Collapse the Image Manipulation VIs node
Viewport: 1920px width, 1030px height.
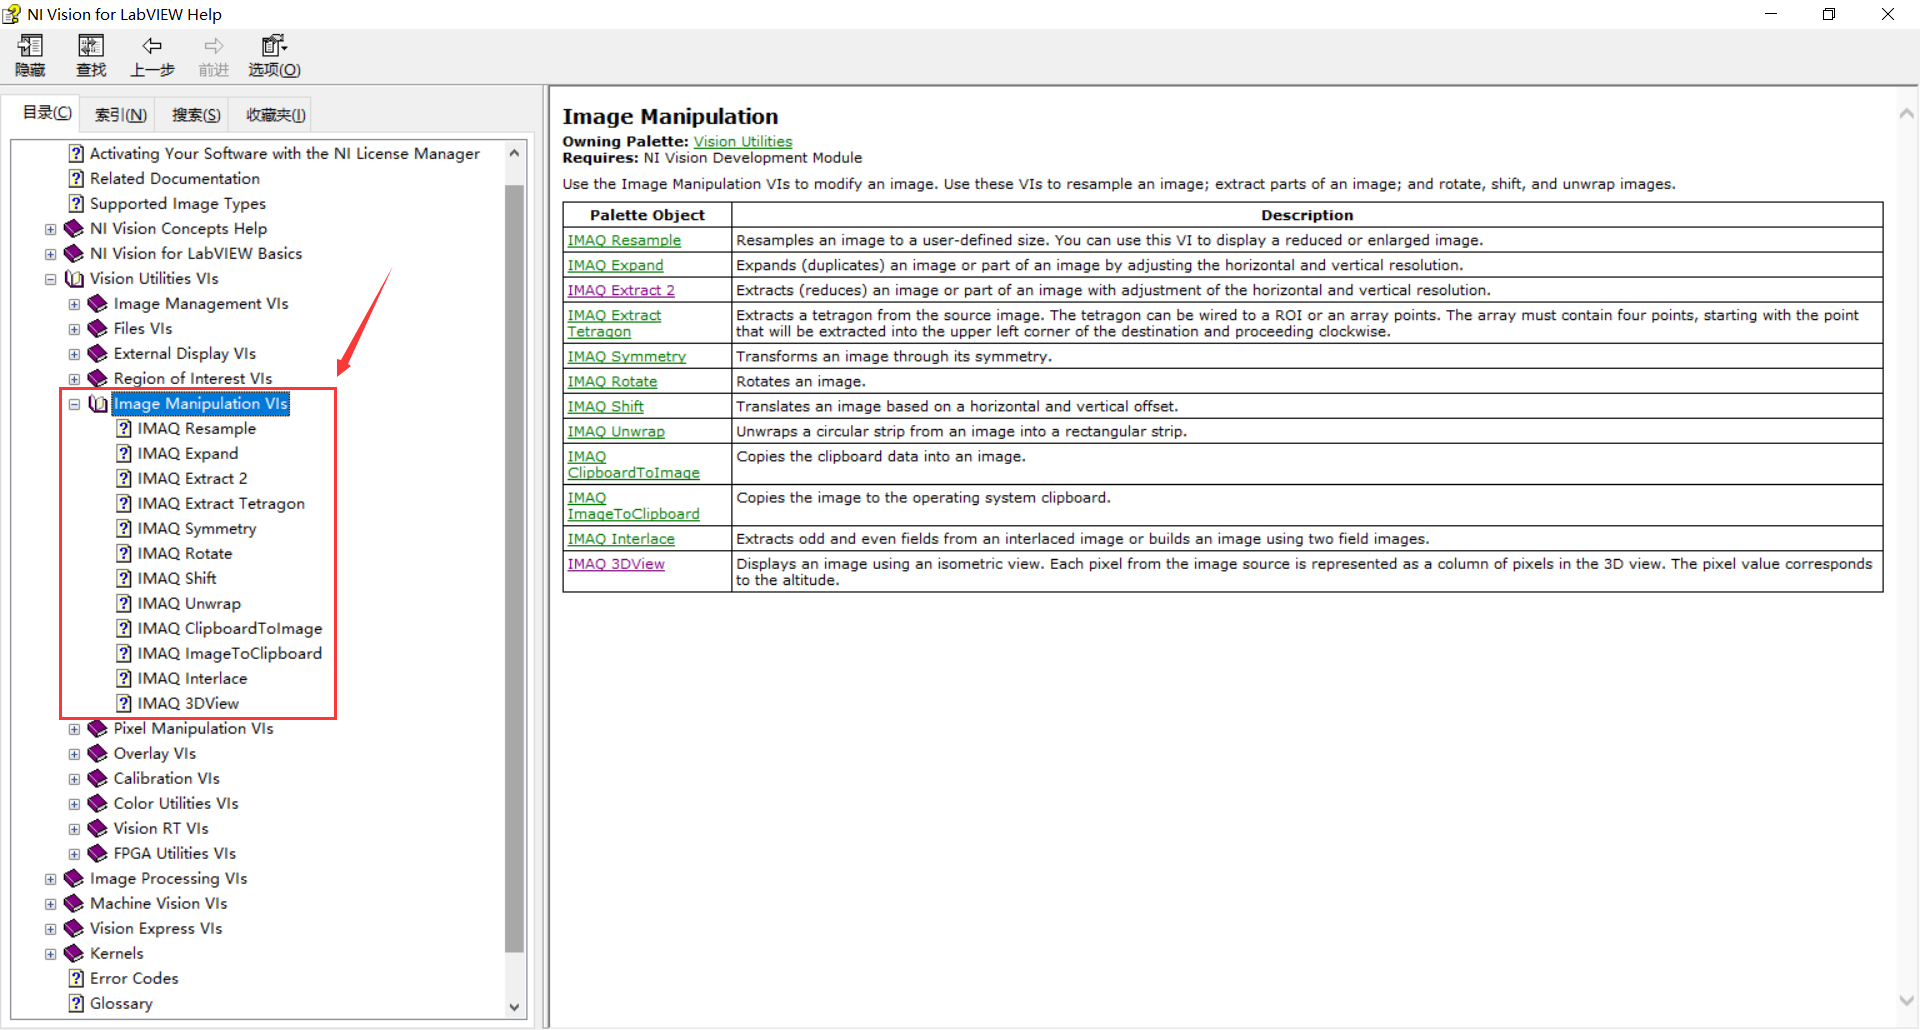coord(74,404)
